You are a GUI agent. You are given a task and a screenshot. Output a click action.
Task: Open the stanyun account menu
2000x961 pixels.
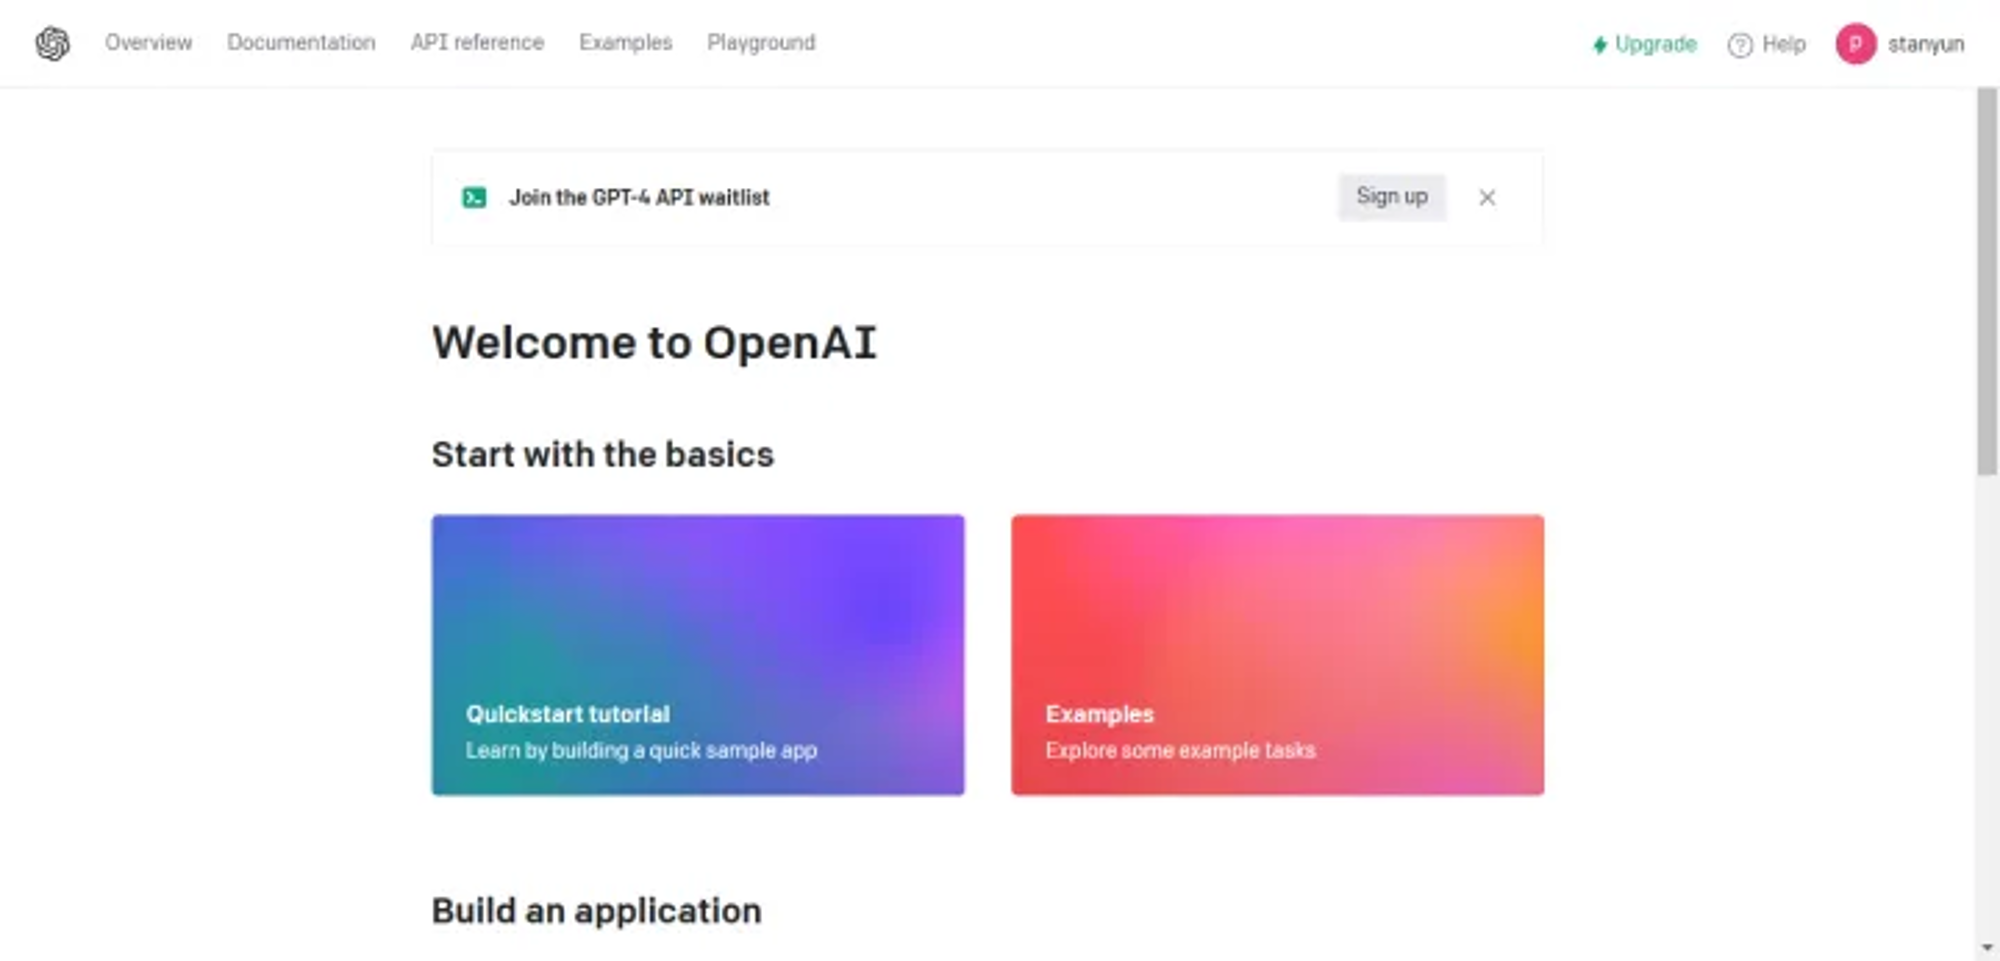click(1900, 44)
